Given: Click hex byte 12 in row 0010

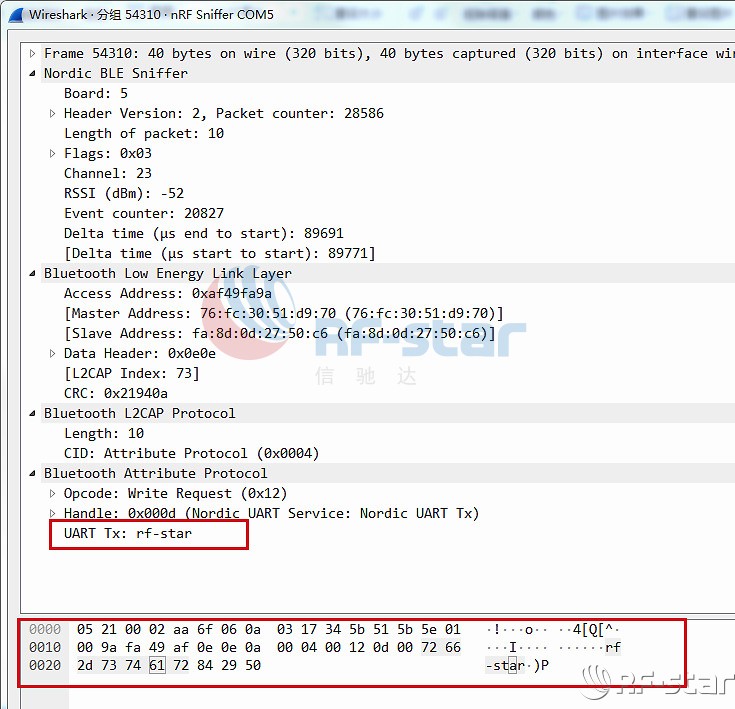Looking at the screenshot, I should click(357, 648).
